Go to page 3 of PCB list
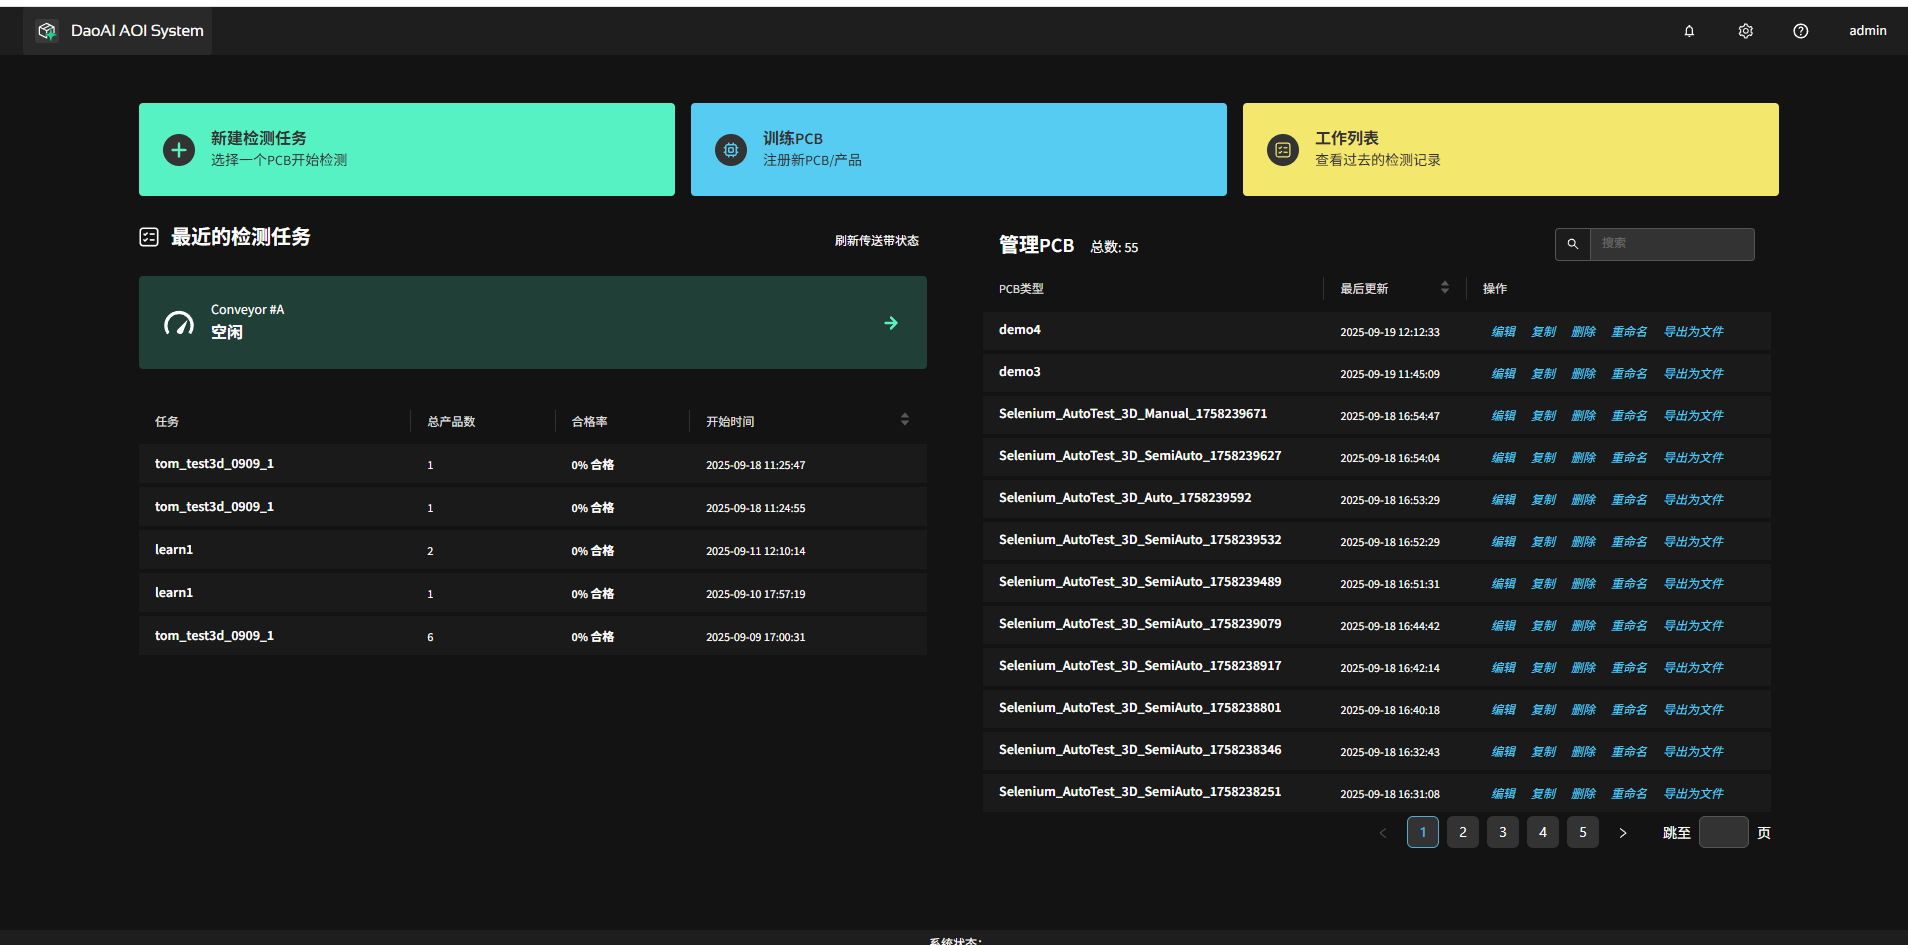 click(1502, 832)
